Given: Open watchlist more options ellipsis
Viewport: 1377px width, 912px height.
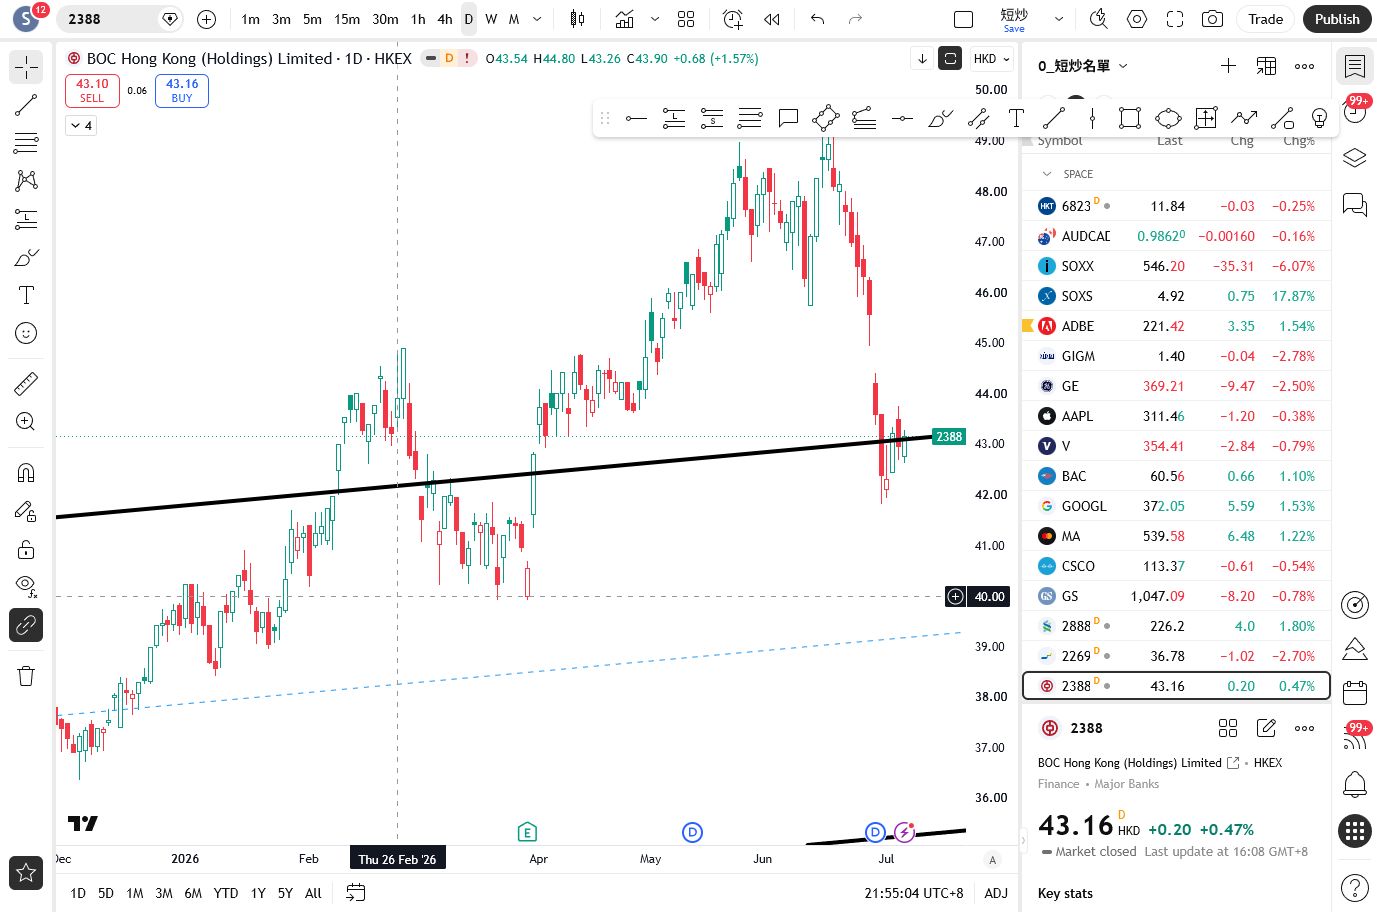Looking at the screenshot, I should (x=1304, y=66).
